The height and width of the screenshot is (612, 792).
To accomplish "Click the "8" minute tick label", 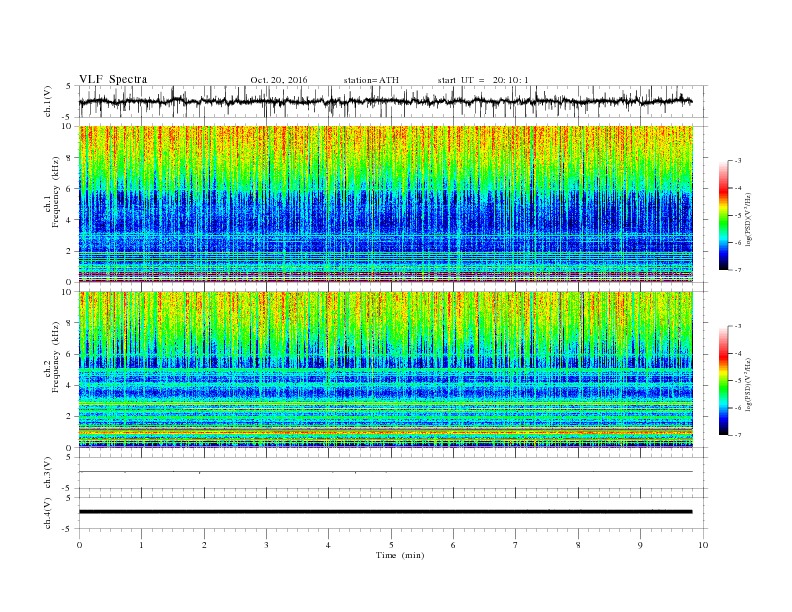I will pyautogui.click(x=578, y=545).
